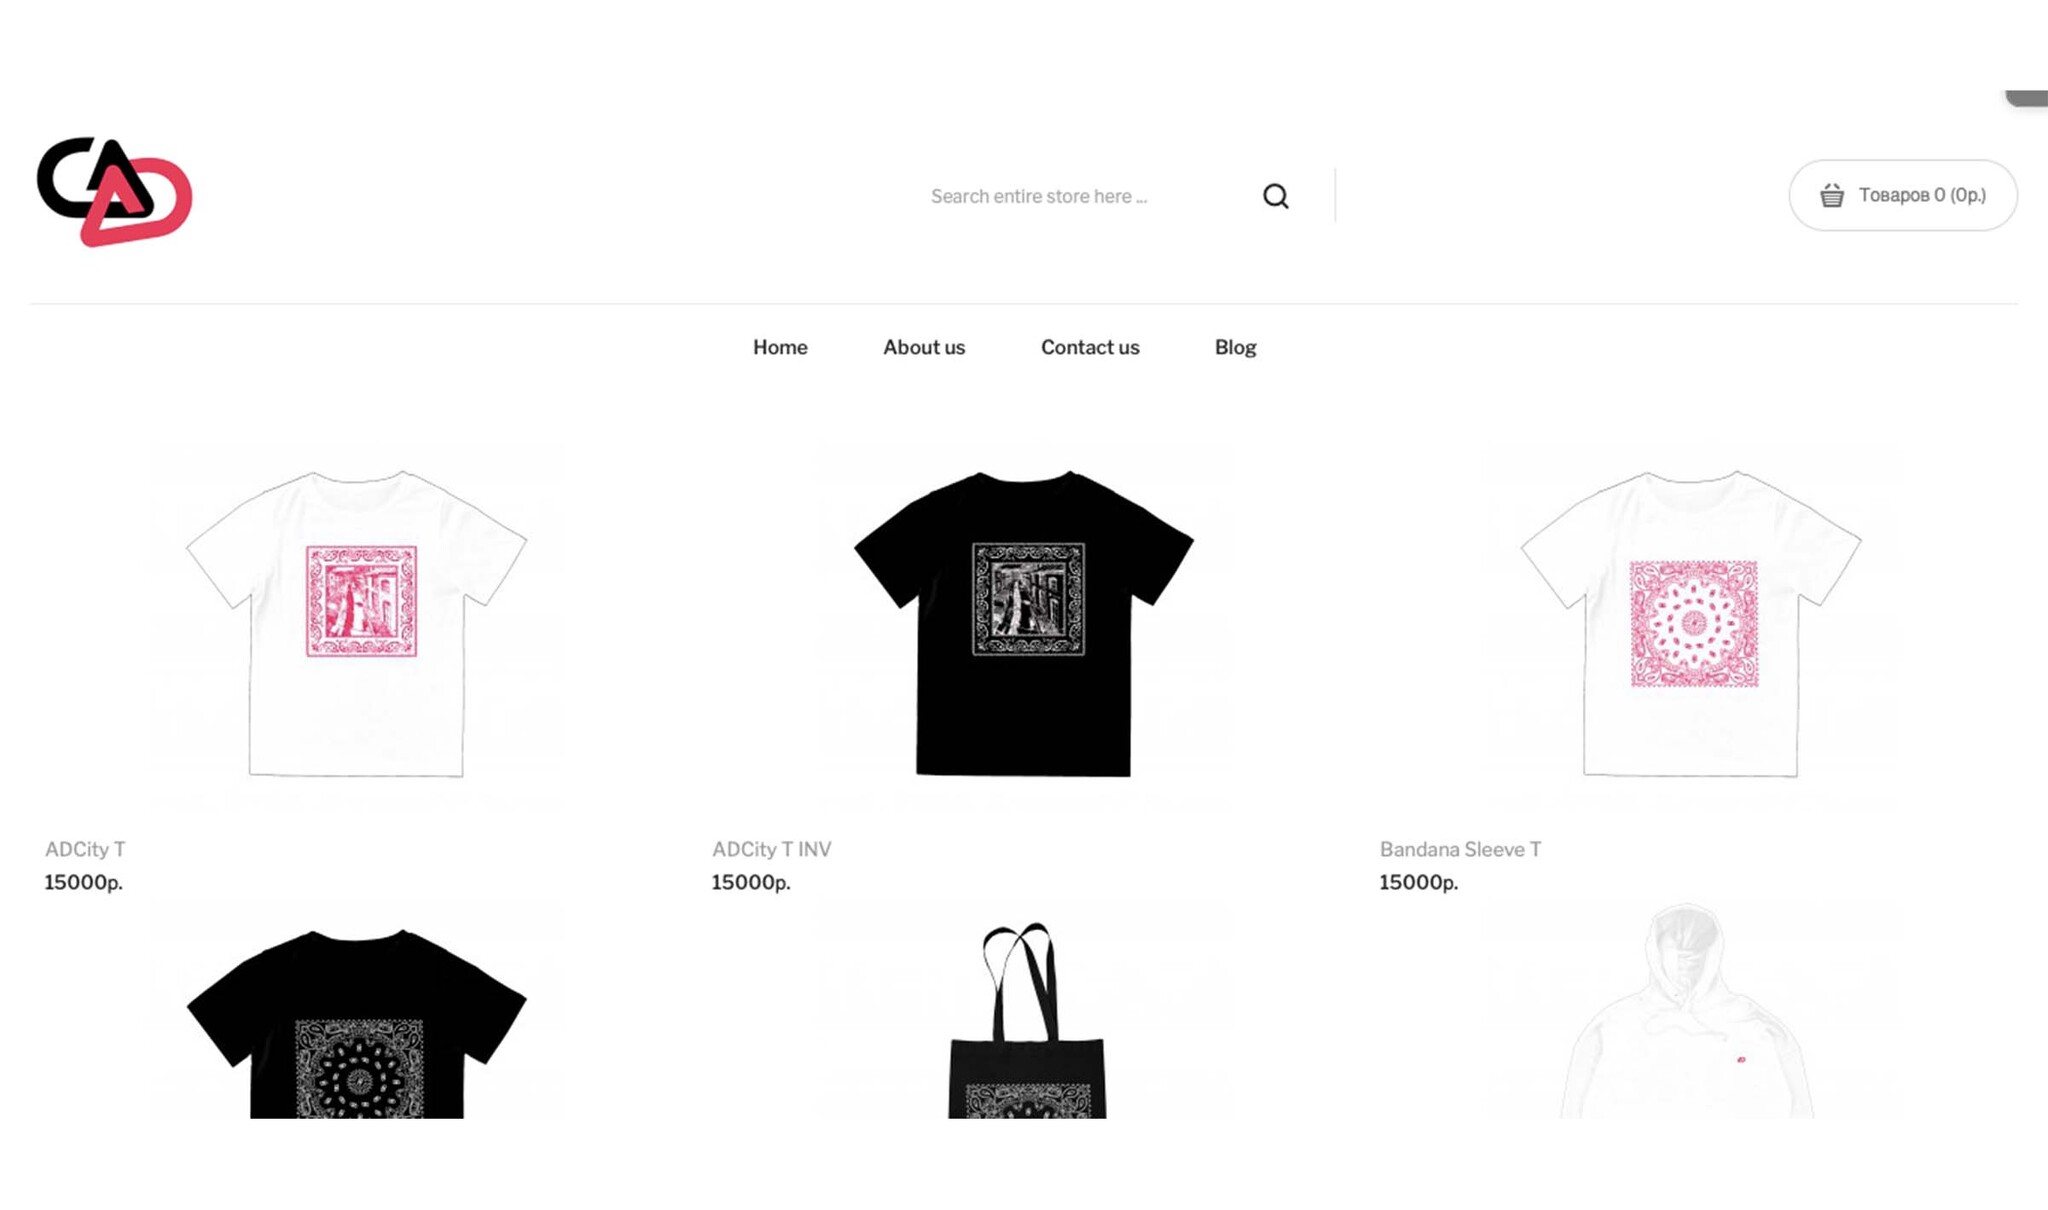Click the CAD logo icon in header
The height and width of the screenshot is (1210, 2048).
(x=114, y=192)
